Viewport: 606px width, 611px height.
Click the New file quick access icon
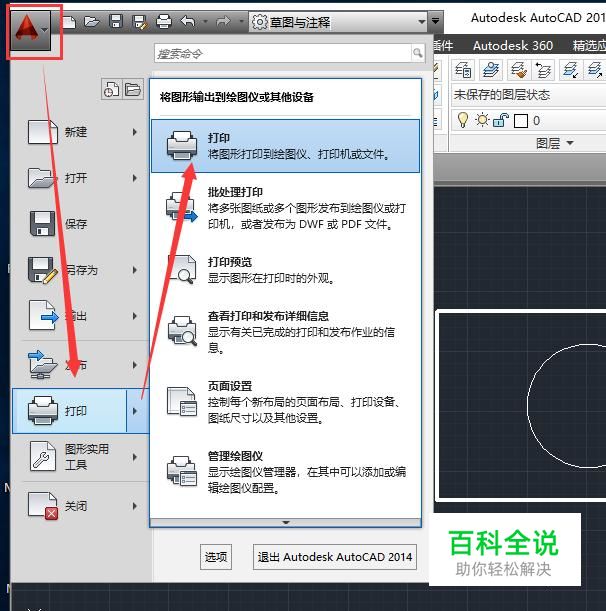click(x=69, y=22)
